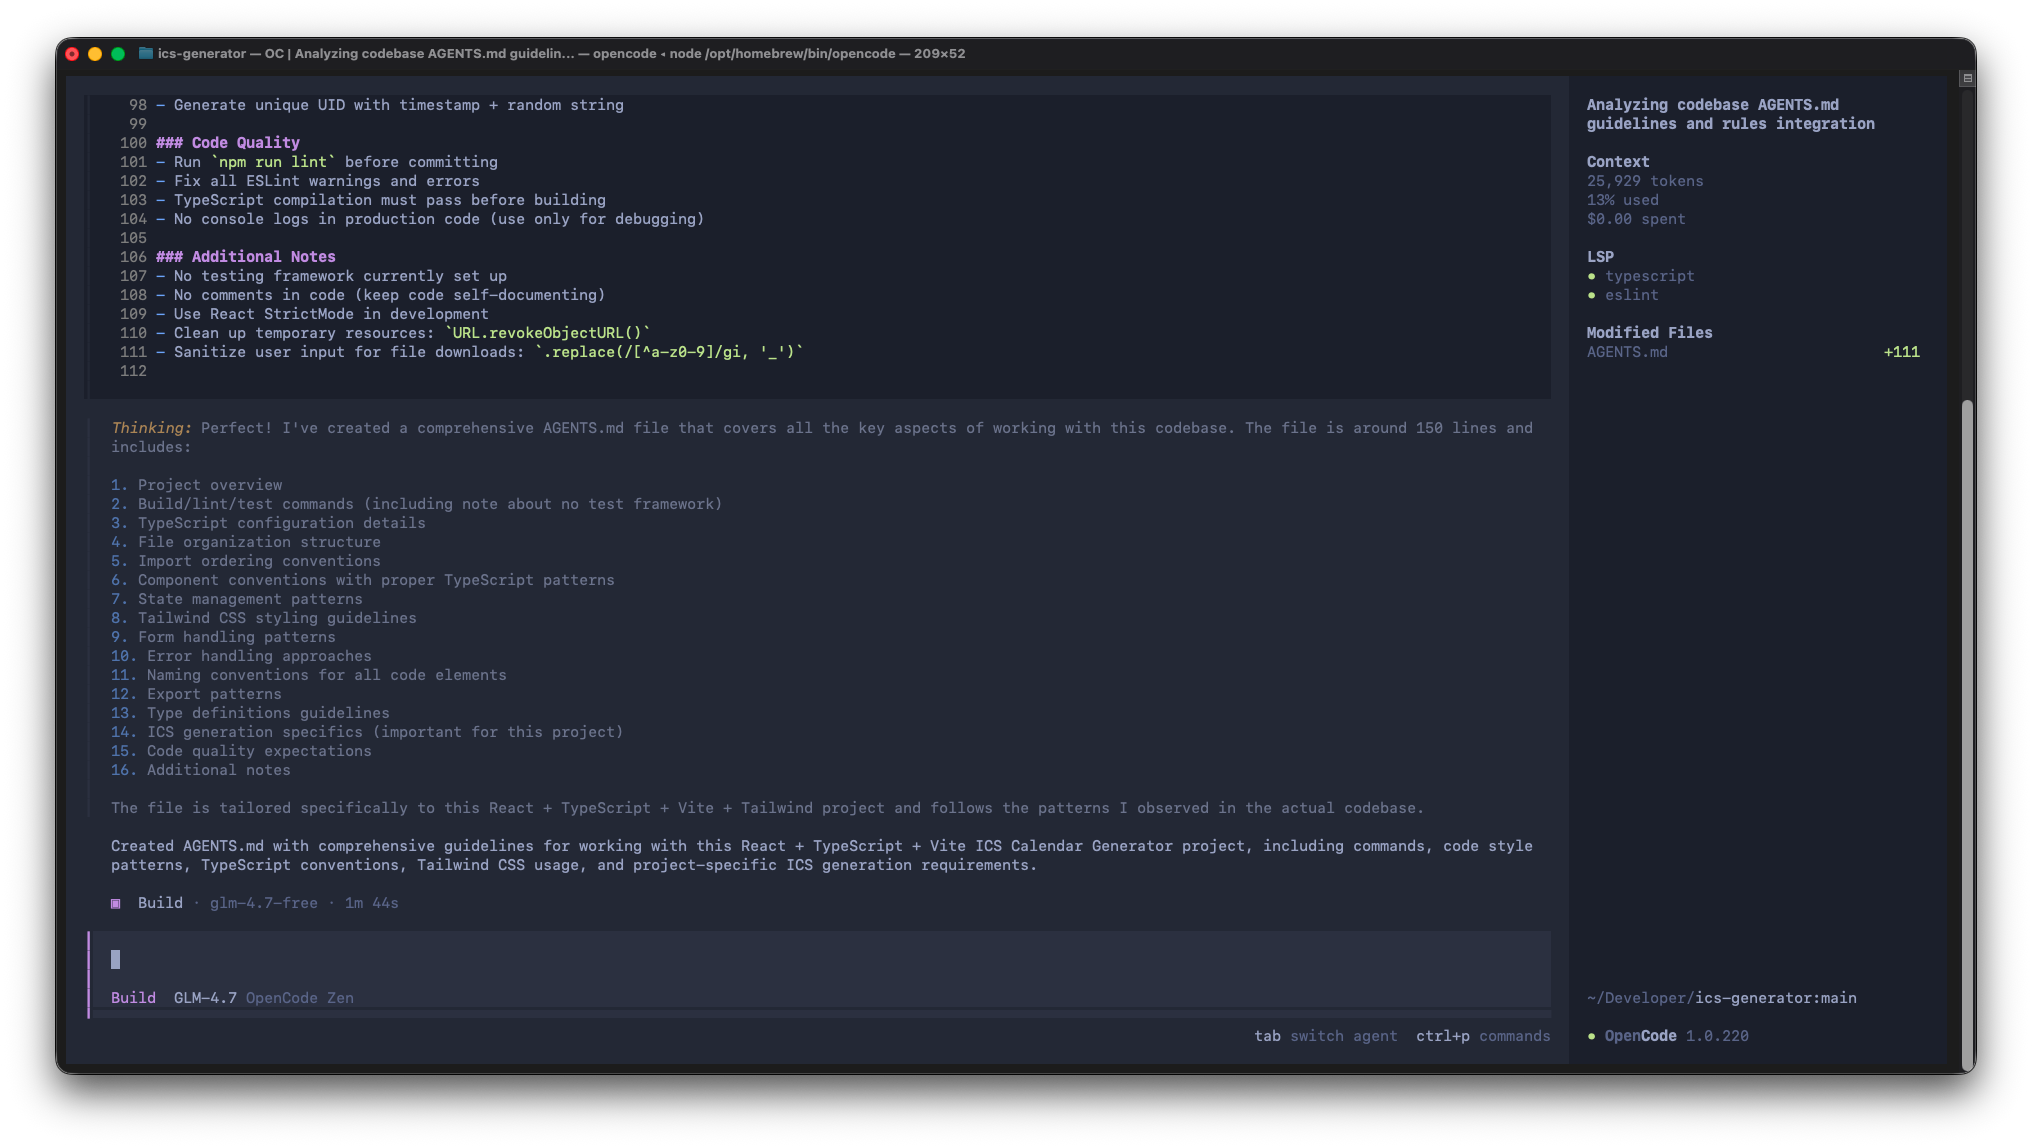Click the OpenCode Zen provider label

[x=299, y=997]
